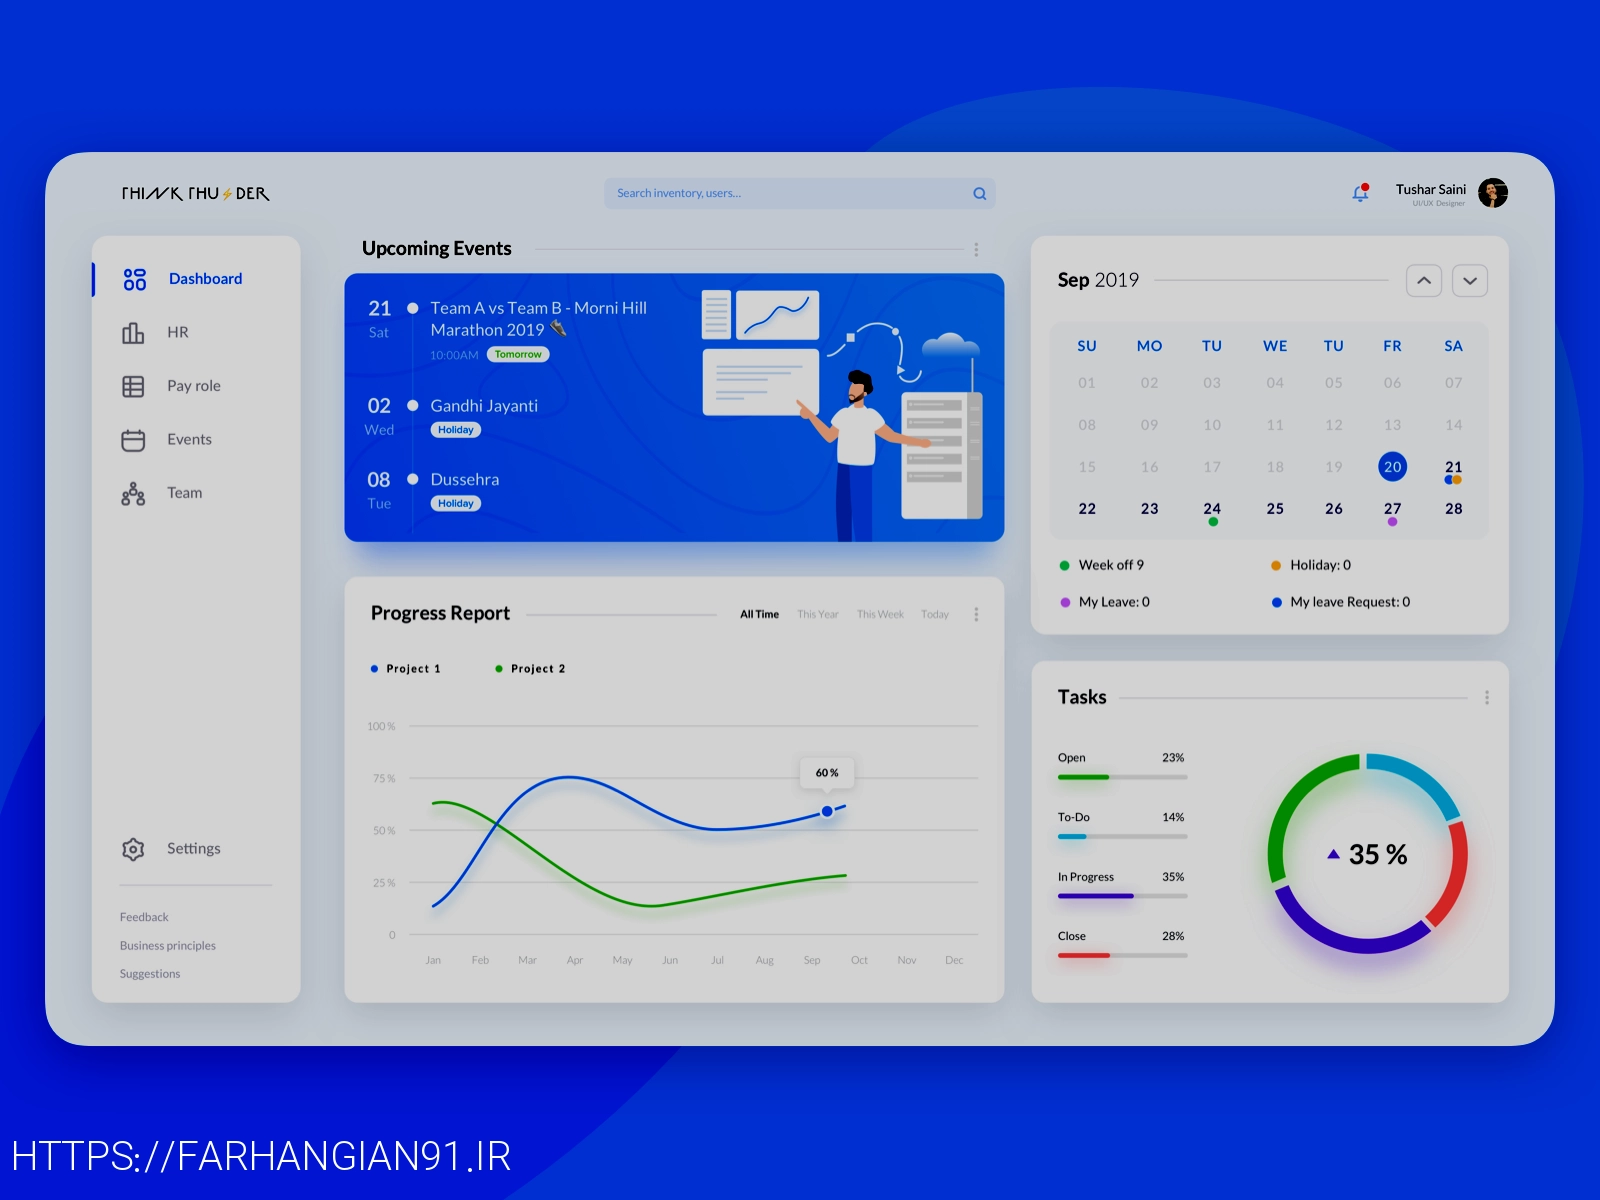Open the Team members icon
This screenshot has width=1600, height=1200.
133,493
